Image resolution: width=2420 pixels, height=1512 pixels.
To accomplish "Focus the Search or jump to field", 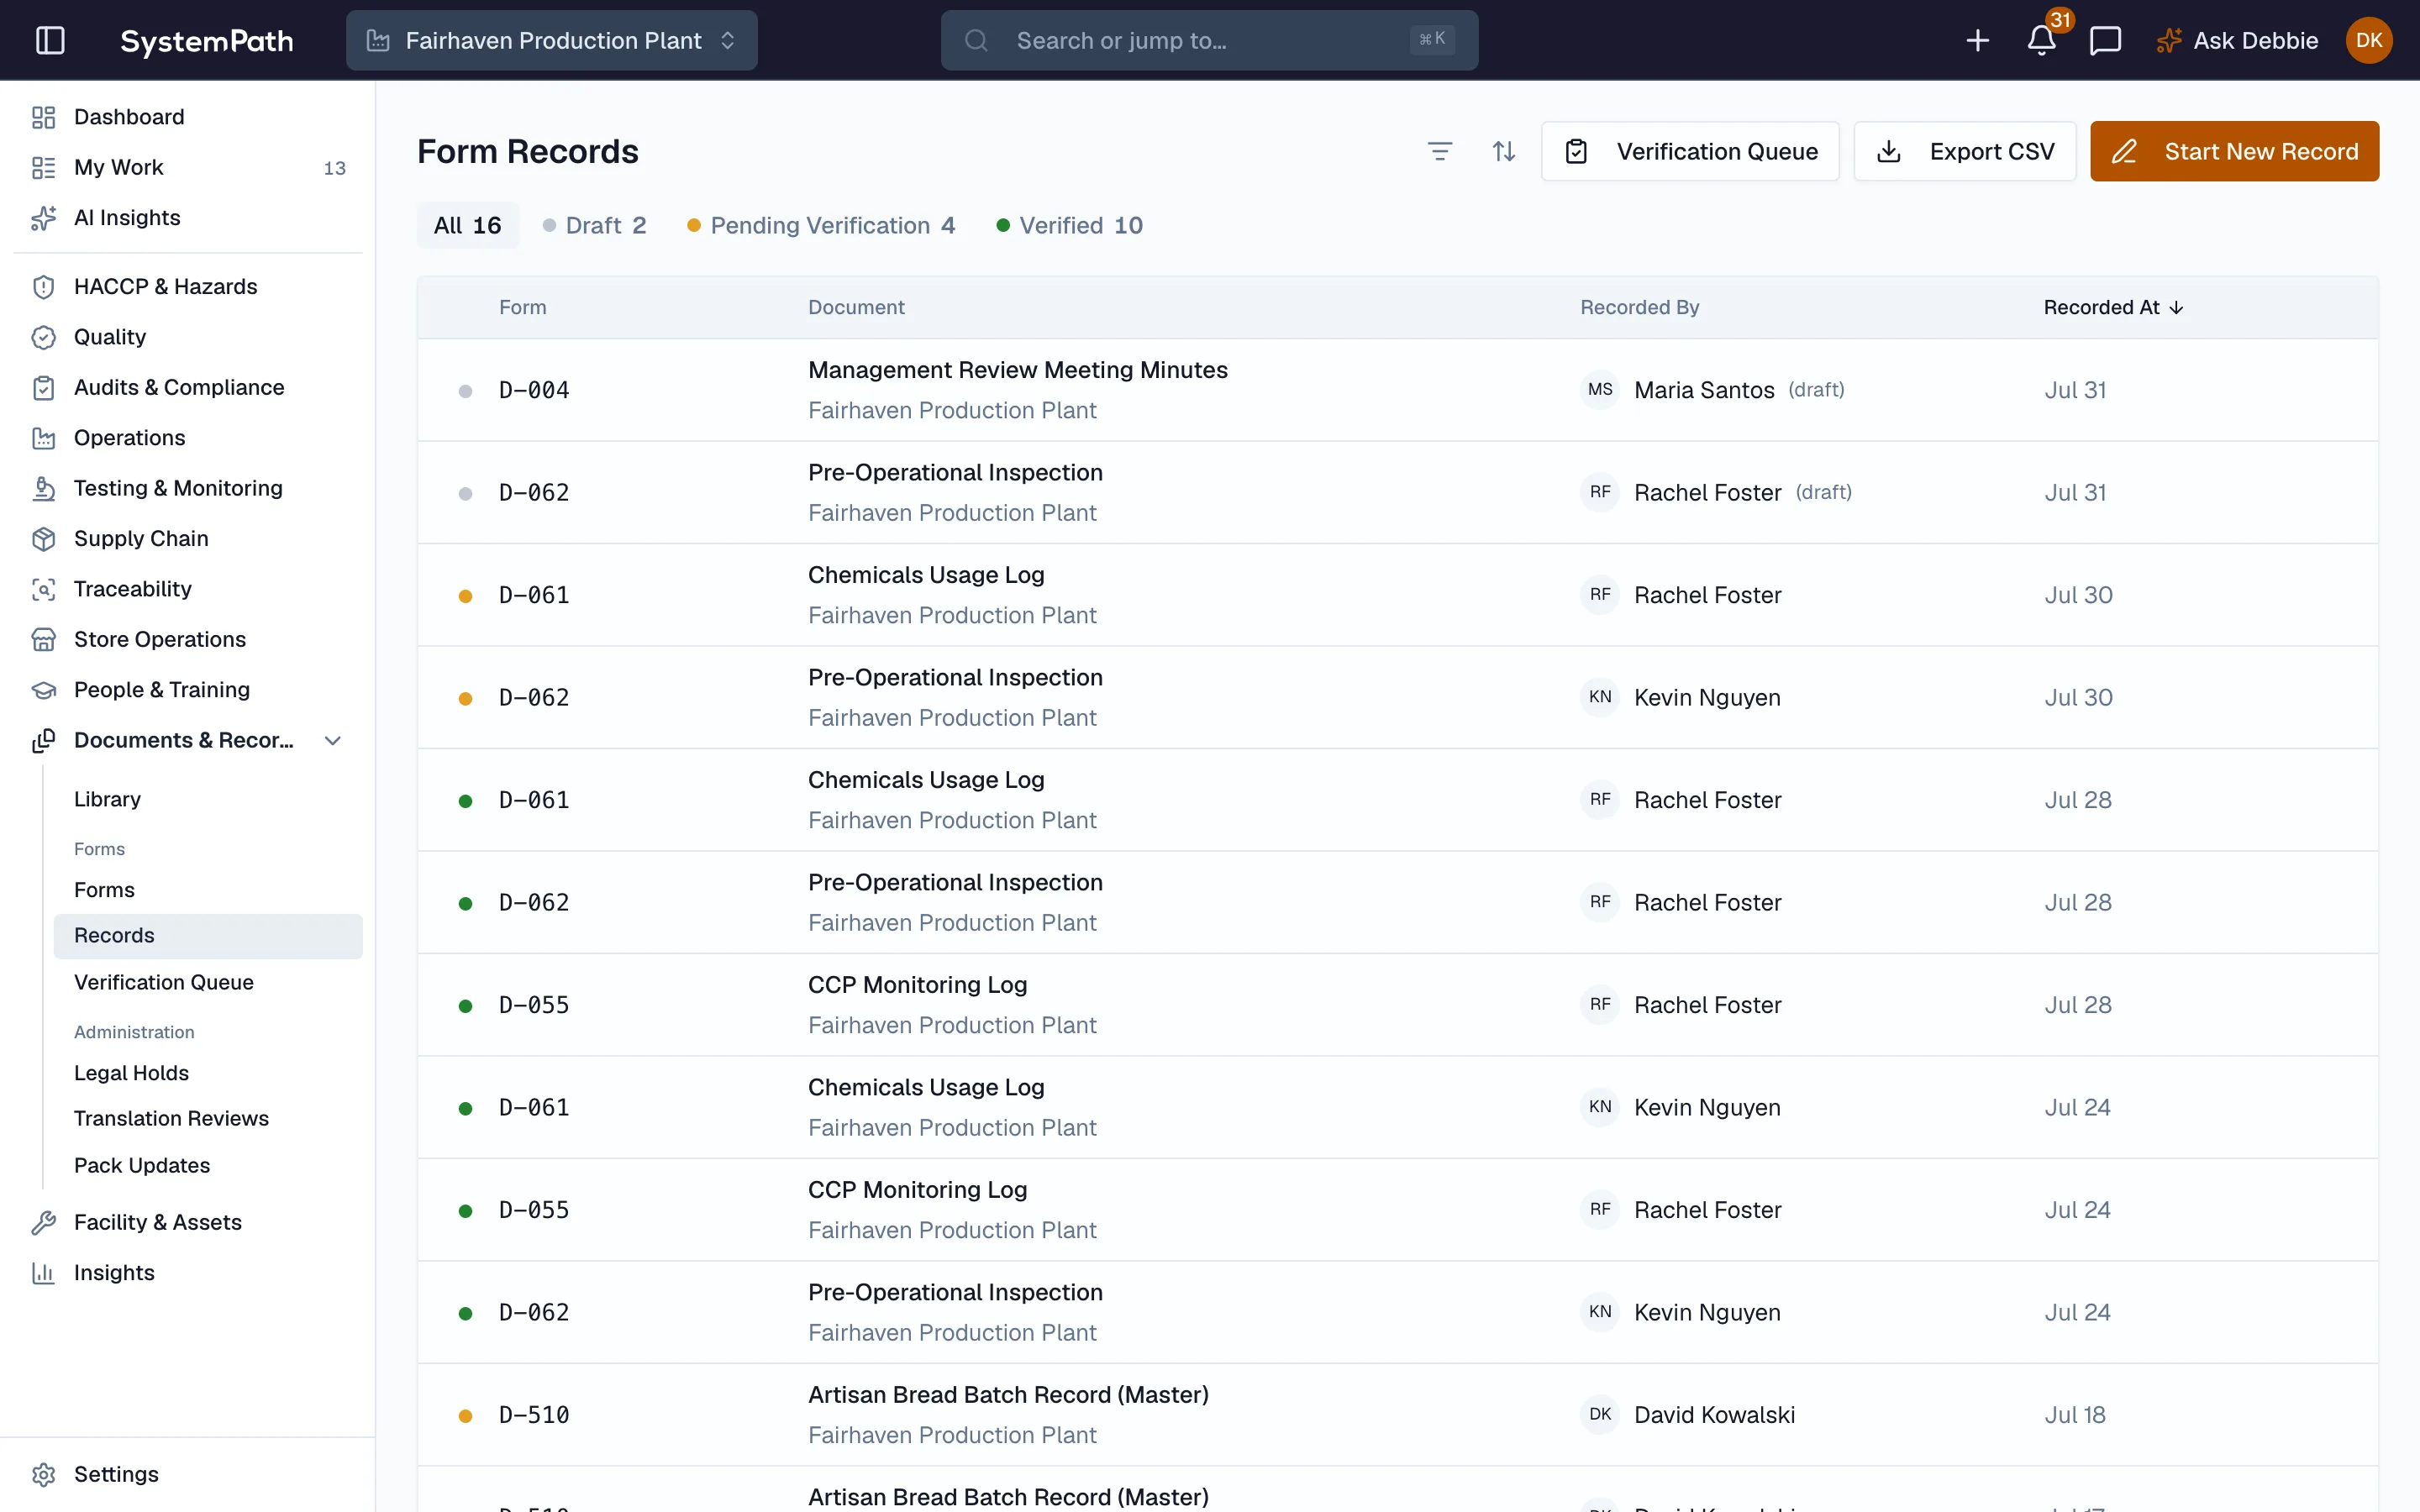I will pos(1209,40).
